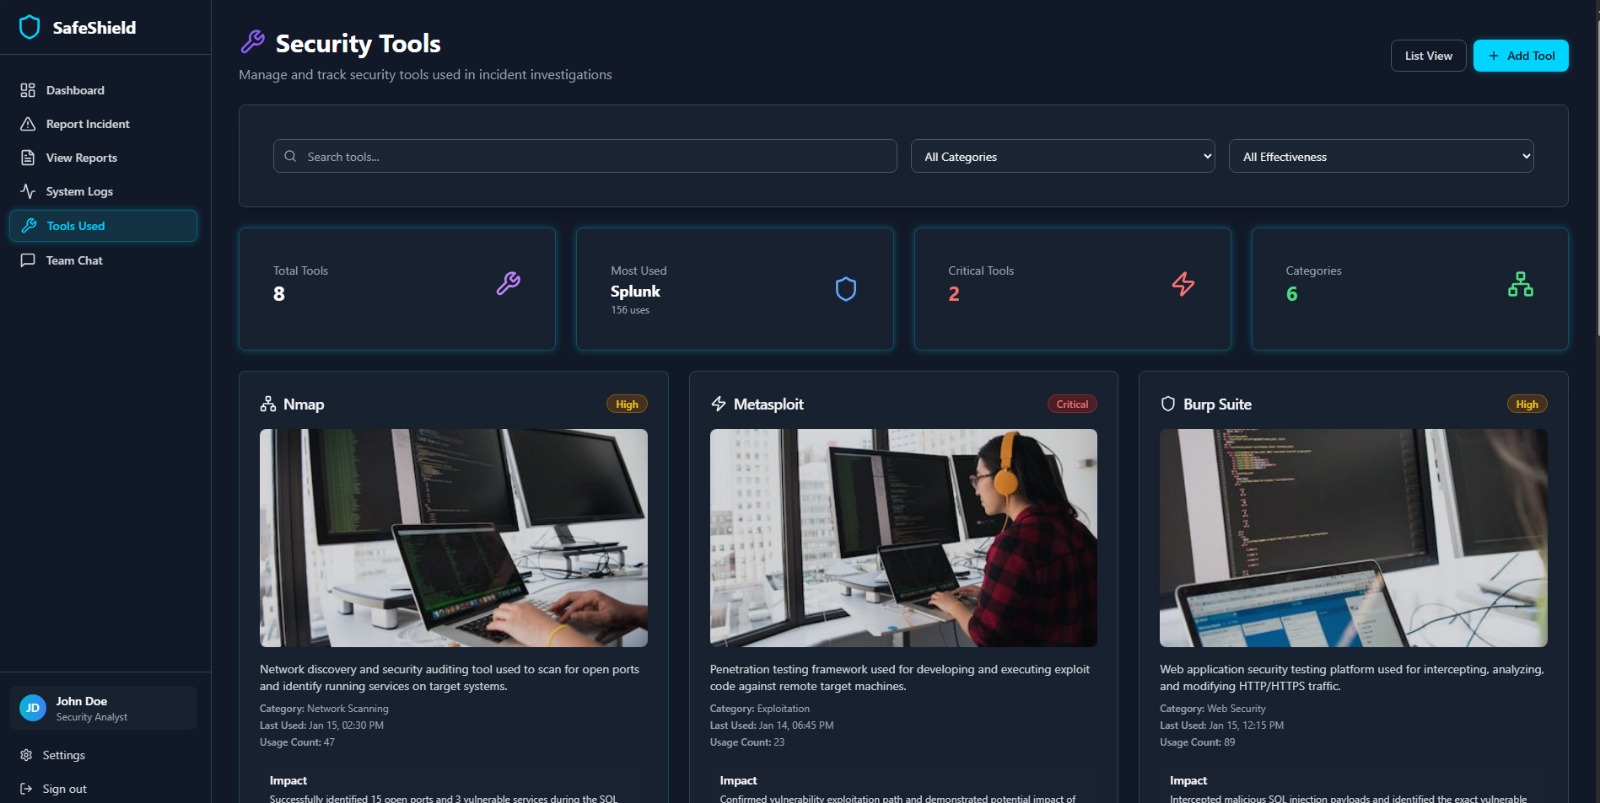Click 'Last Used: Jan 15, 02:30 PM' text

[321, 725]
